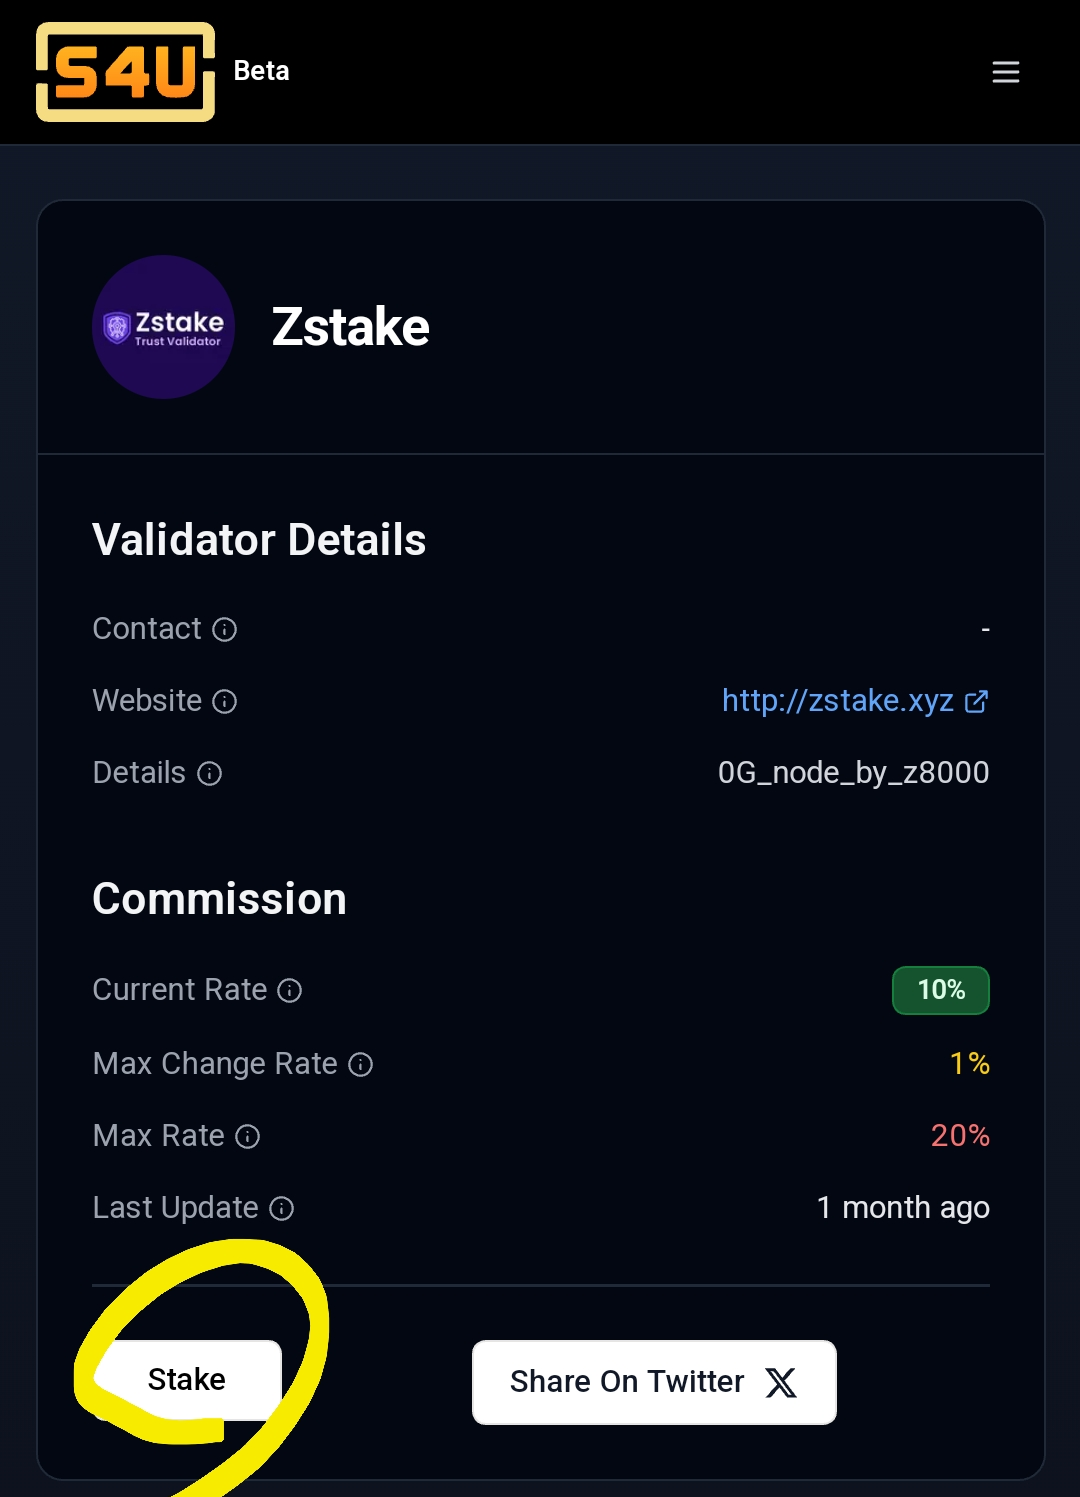Click the Max Rate info icon

pos(247,1136)
